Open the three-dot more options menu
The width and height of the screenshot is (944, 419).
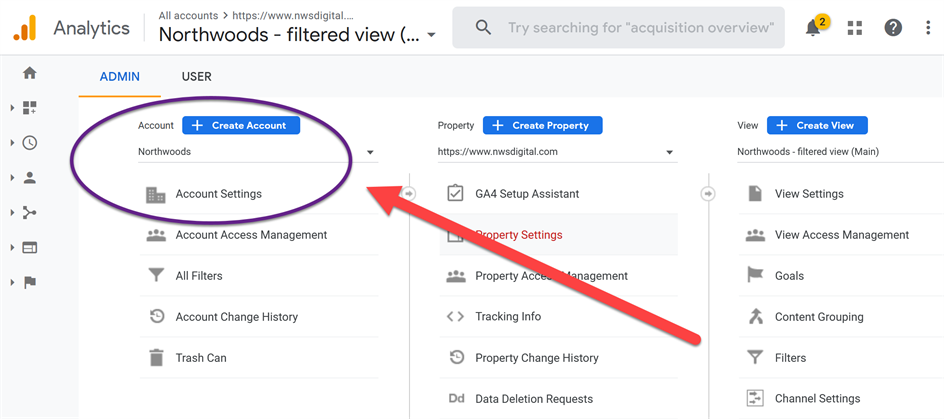click(x=928, y=28)
